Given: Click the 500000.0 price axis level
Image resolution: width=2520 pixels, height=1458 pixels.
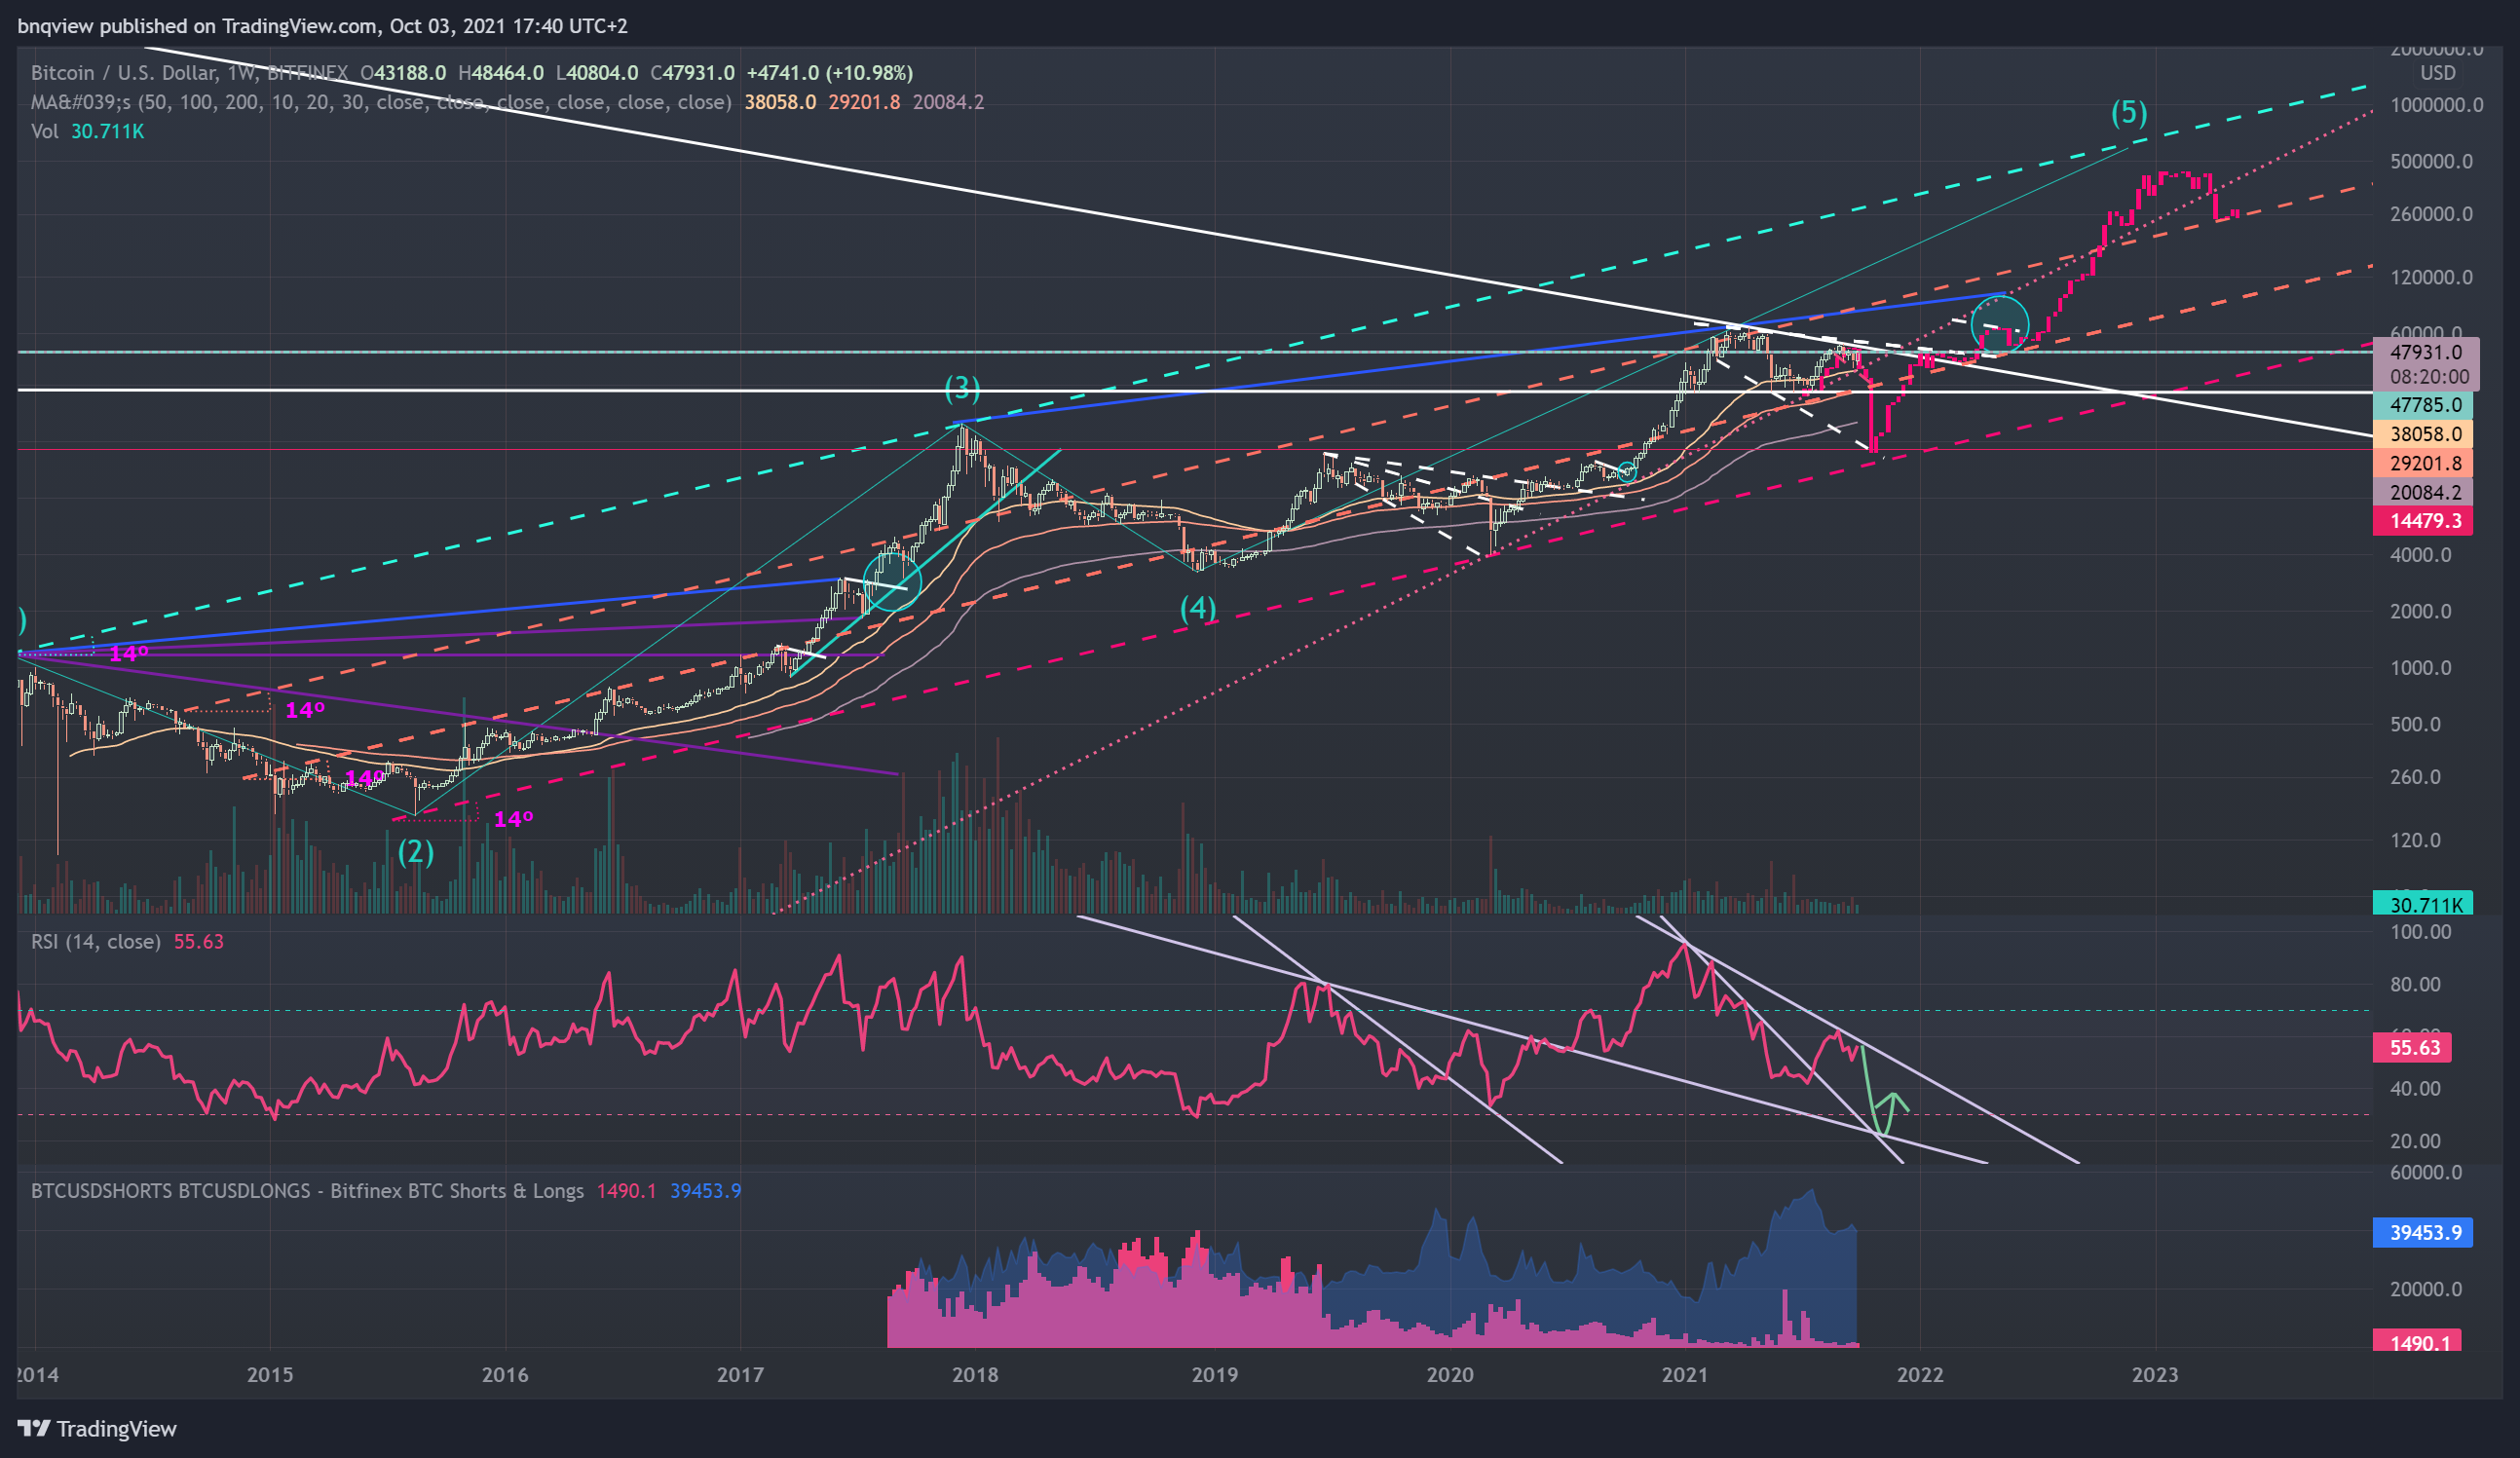Looking at the screenshot, I should pos(2430,161).
